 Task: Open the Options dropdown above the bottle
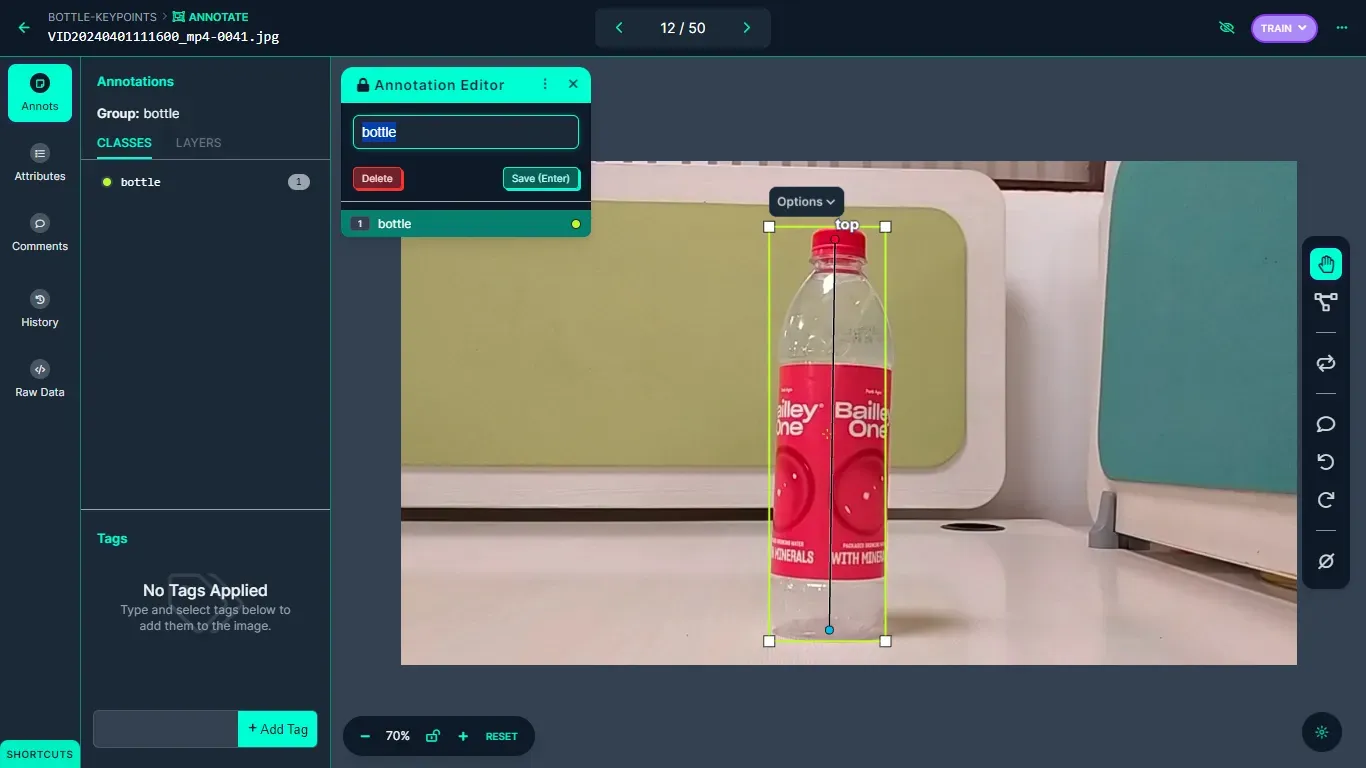(806, 201)
